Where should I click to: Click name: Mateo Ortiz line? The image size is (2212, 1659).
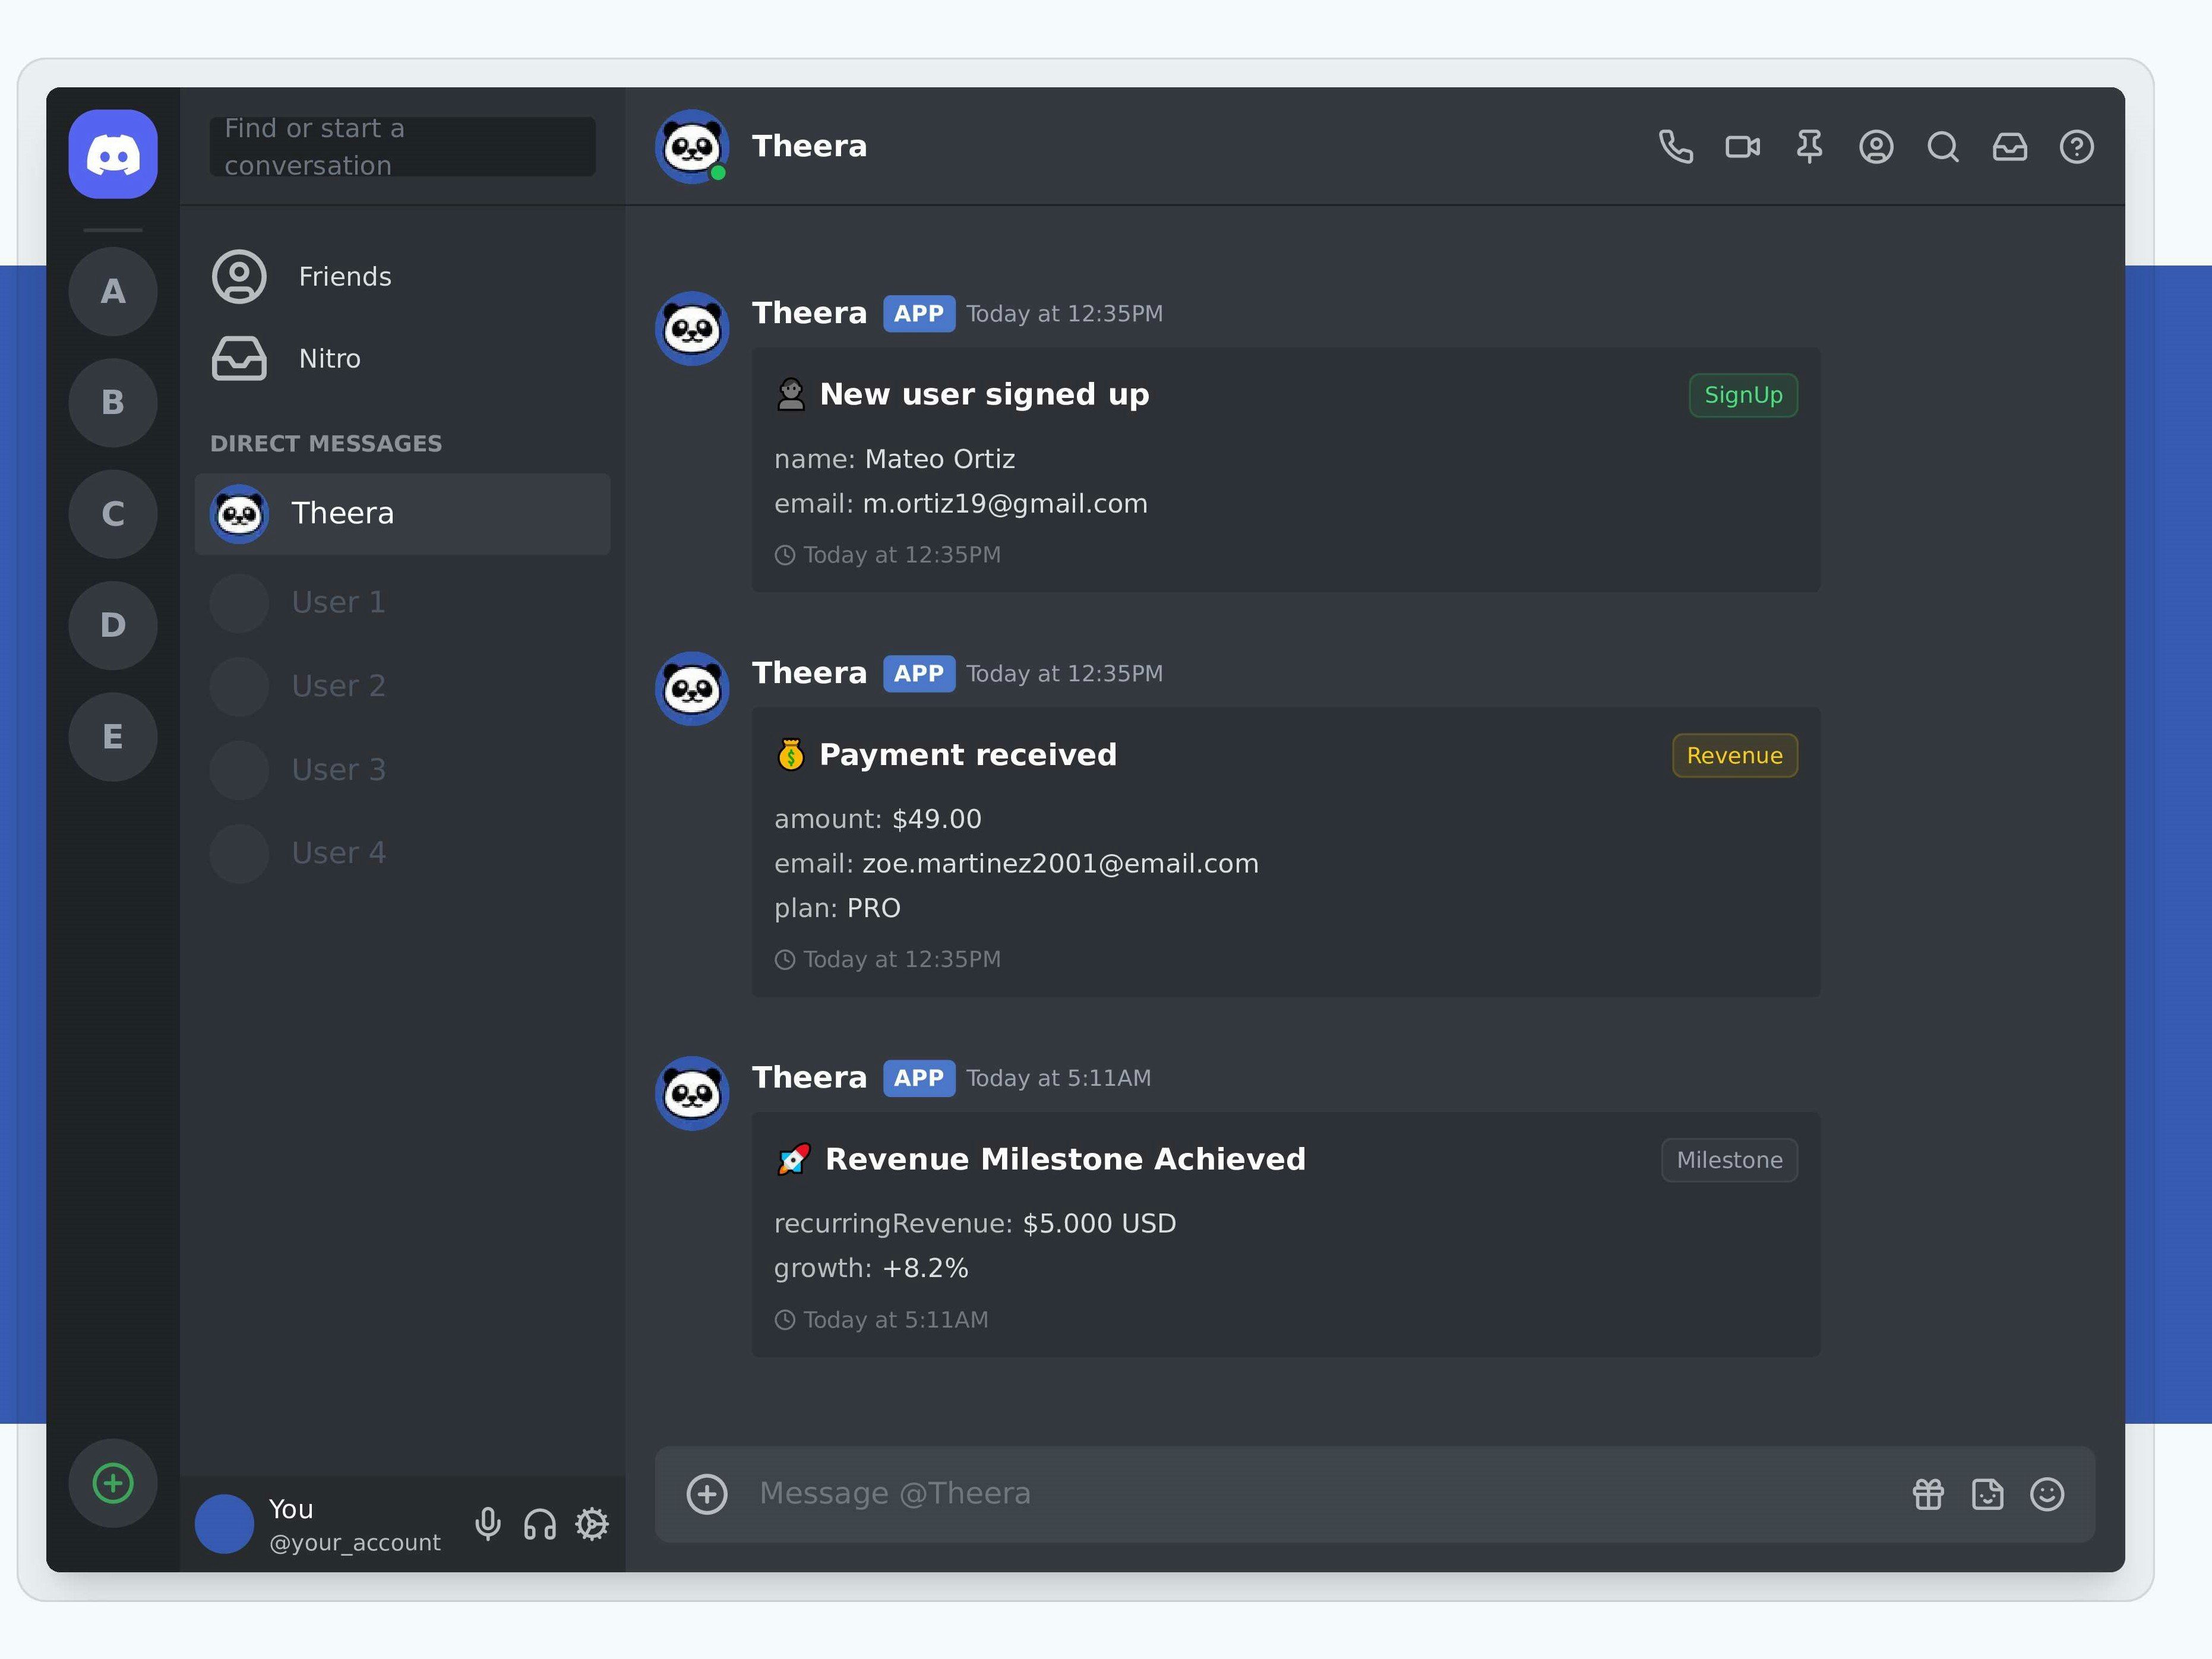click(x=894, y=459)
